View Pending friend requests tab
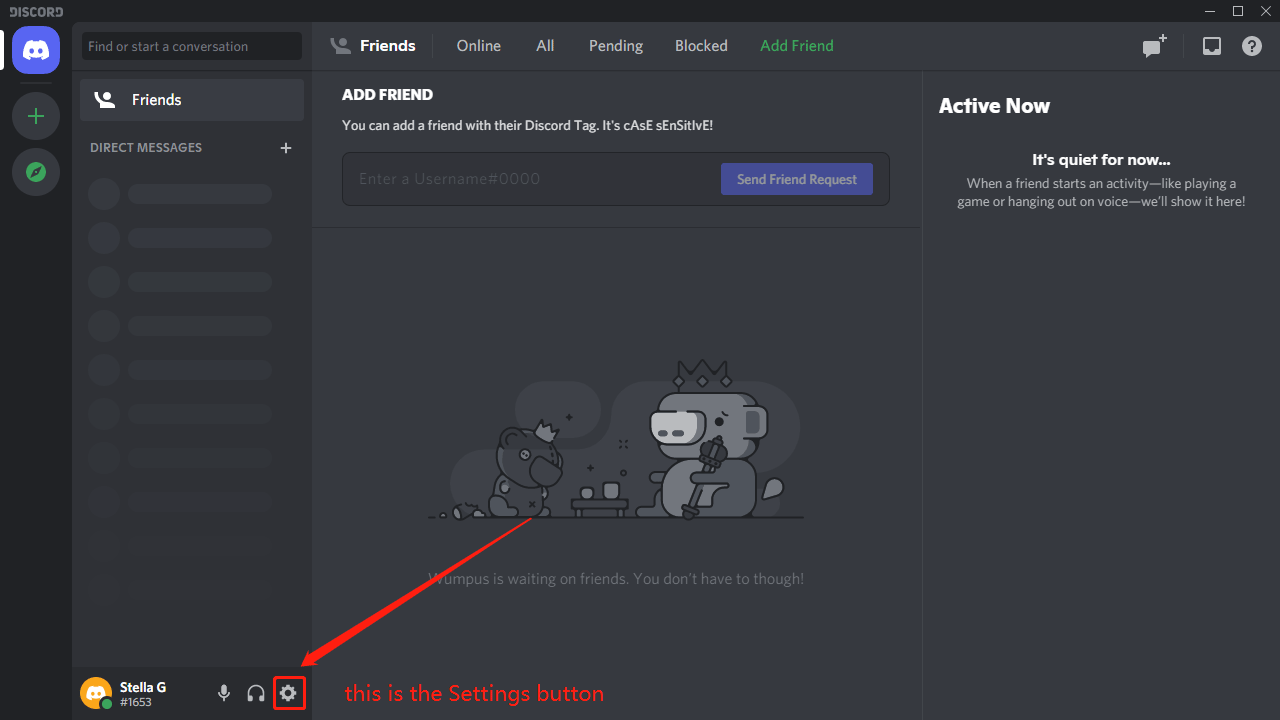This screenshot has width=1280, height=720. pos(616,46)
